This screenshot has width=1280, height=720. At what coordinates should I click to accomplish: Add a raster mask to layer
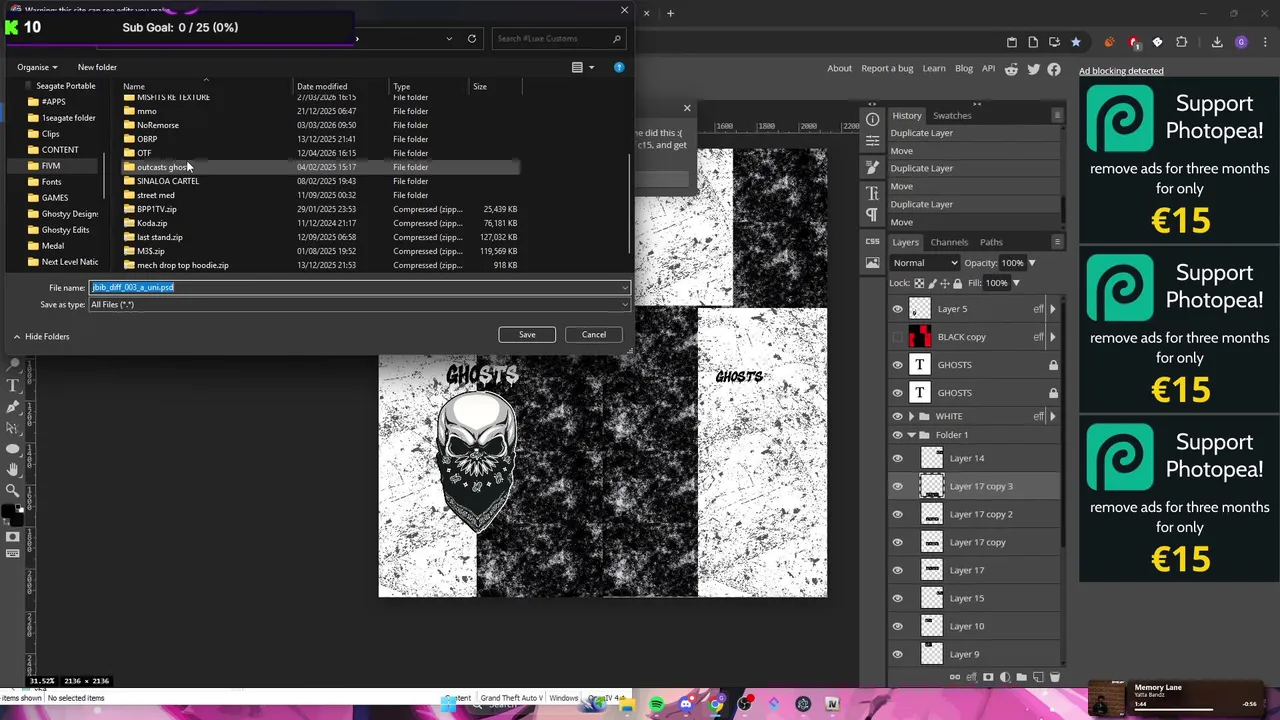point(988,677)
